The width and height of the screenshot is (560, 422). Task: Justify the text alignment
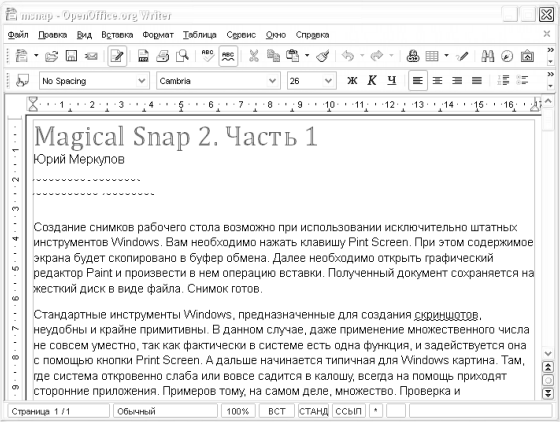[477, 81]
